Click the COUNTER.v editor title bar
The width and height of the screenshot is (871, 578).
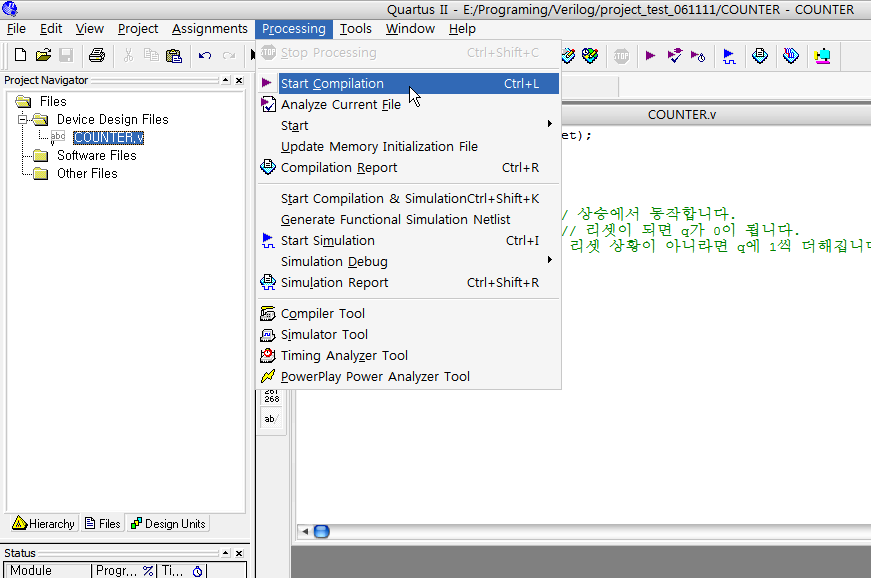click(682, 114)
